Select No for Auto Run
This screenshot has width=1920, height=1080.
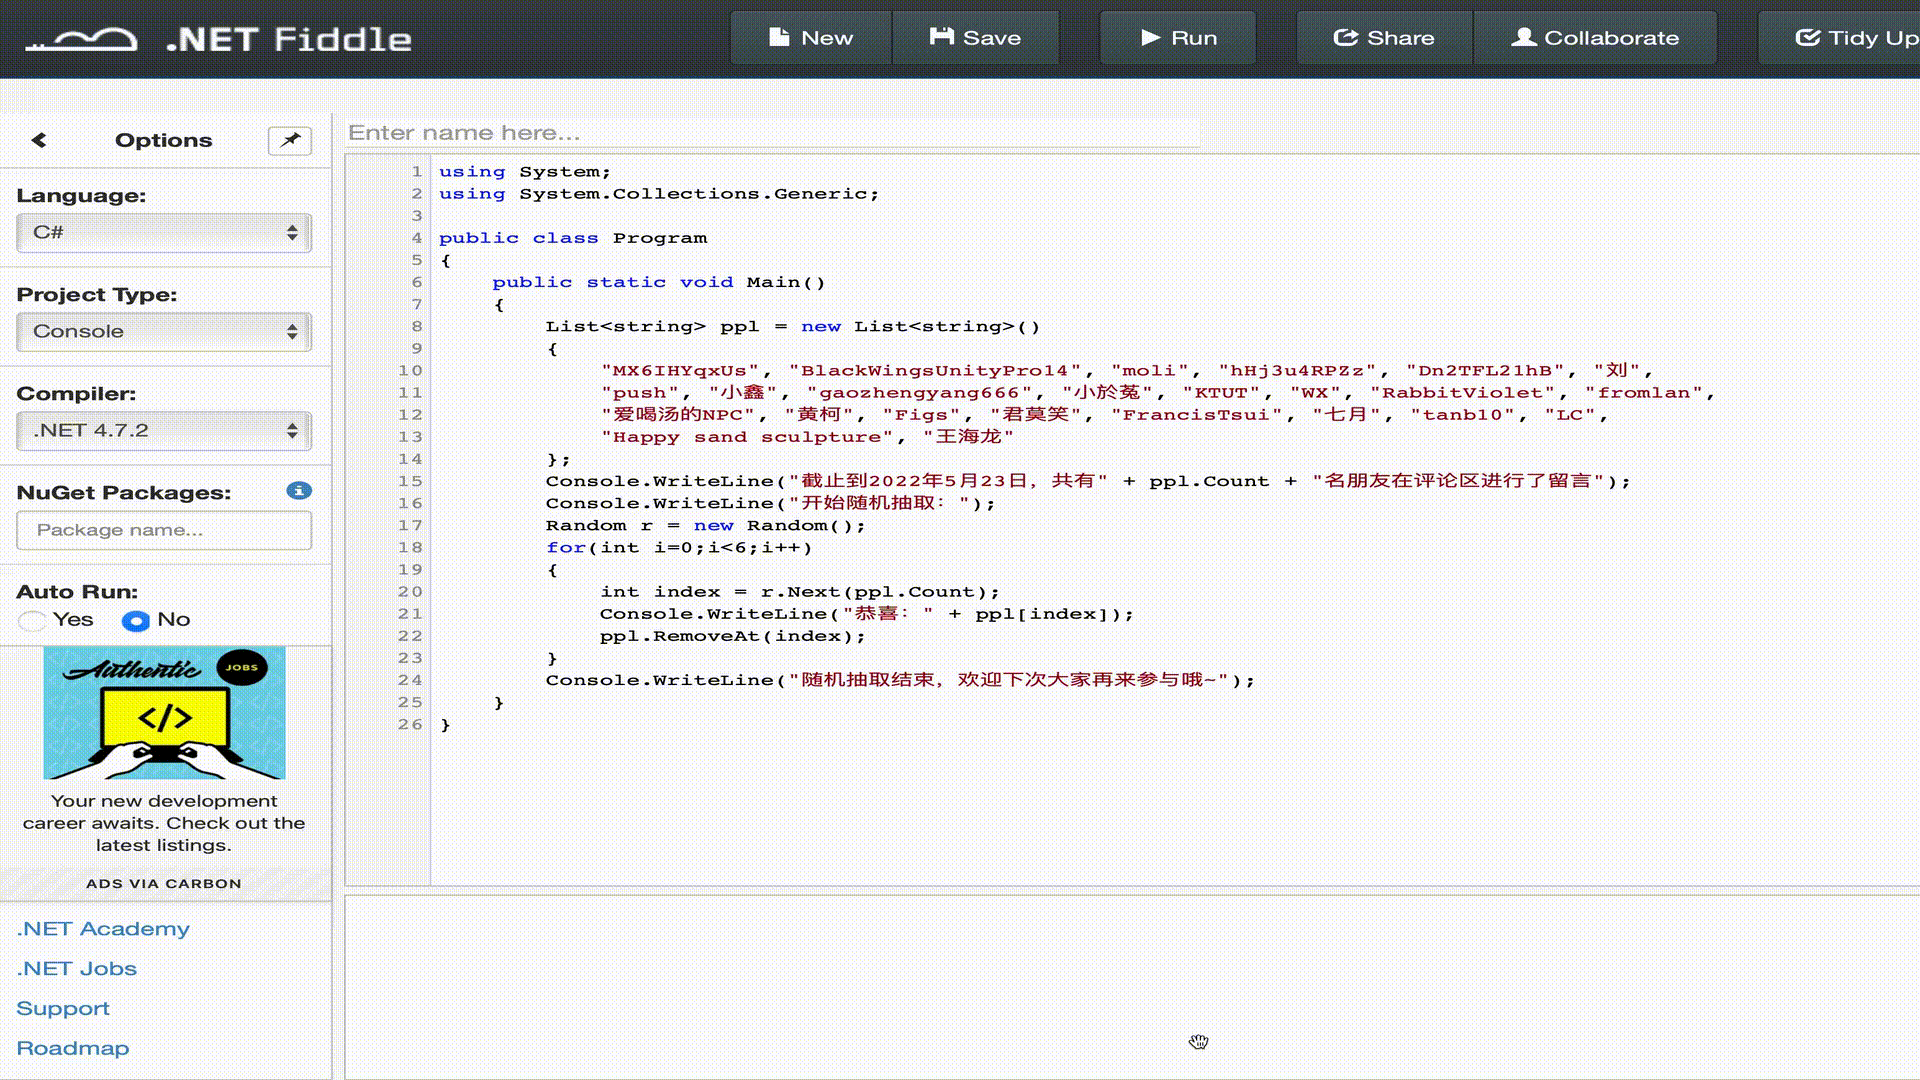click(x=136, y=621)
